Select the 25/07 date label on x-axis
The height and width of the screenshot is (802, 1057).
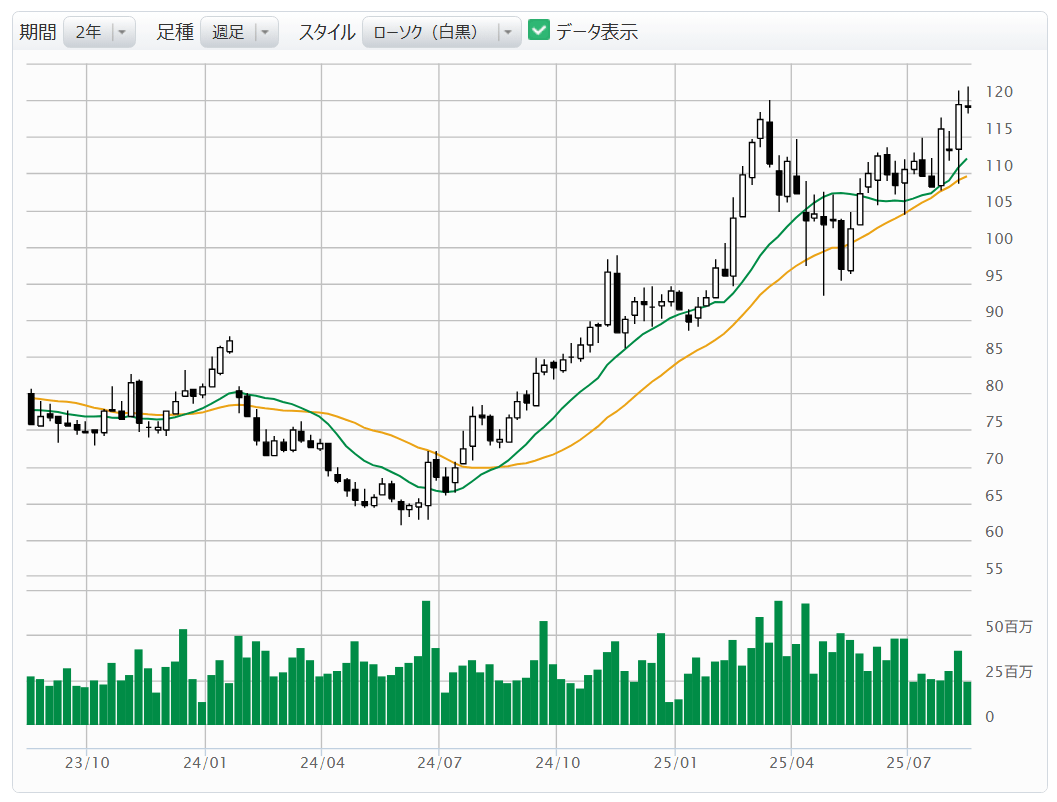pos(907,763)
